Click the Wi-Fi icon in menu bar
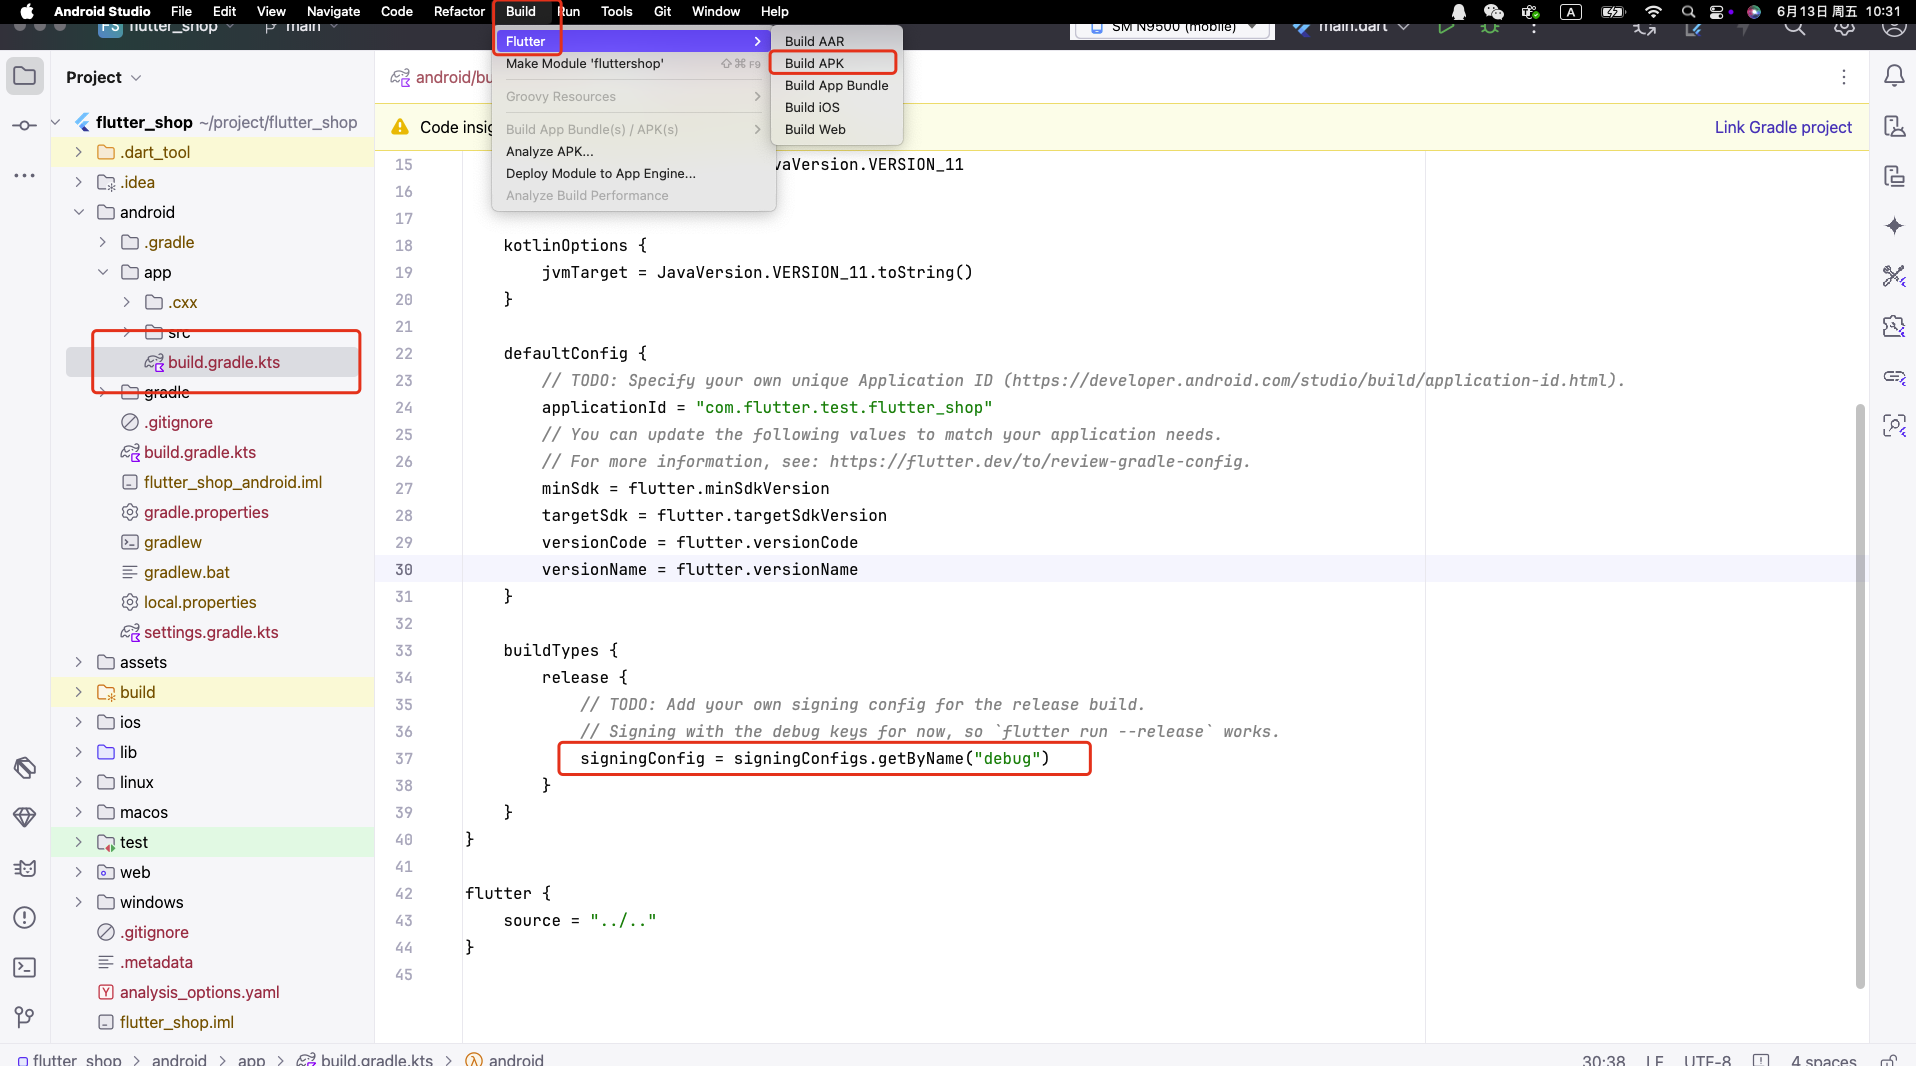 tap(1653, 12)
